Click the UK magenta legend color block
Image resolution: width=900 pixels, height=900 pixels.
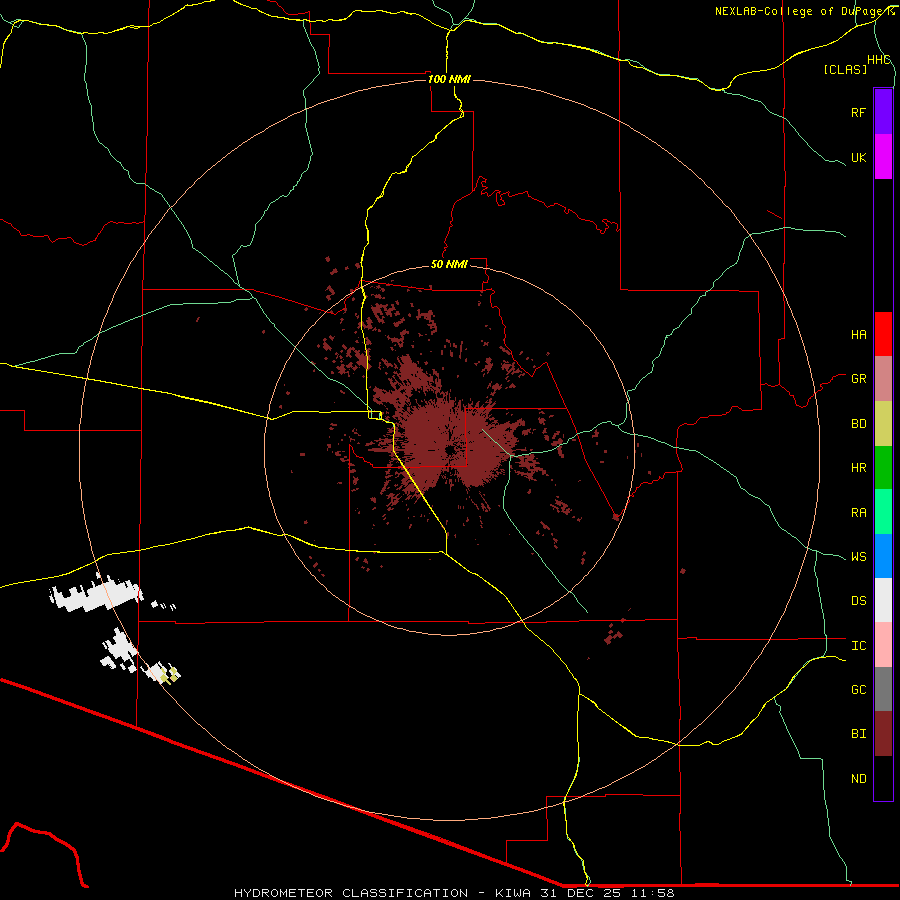click(883, 157)
